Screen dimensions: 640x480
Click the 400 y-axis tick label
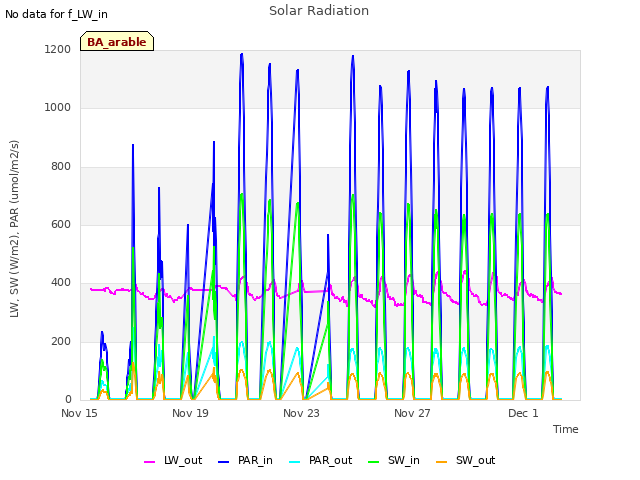[x=61, y=283]
